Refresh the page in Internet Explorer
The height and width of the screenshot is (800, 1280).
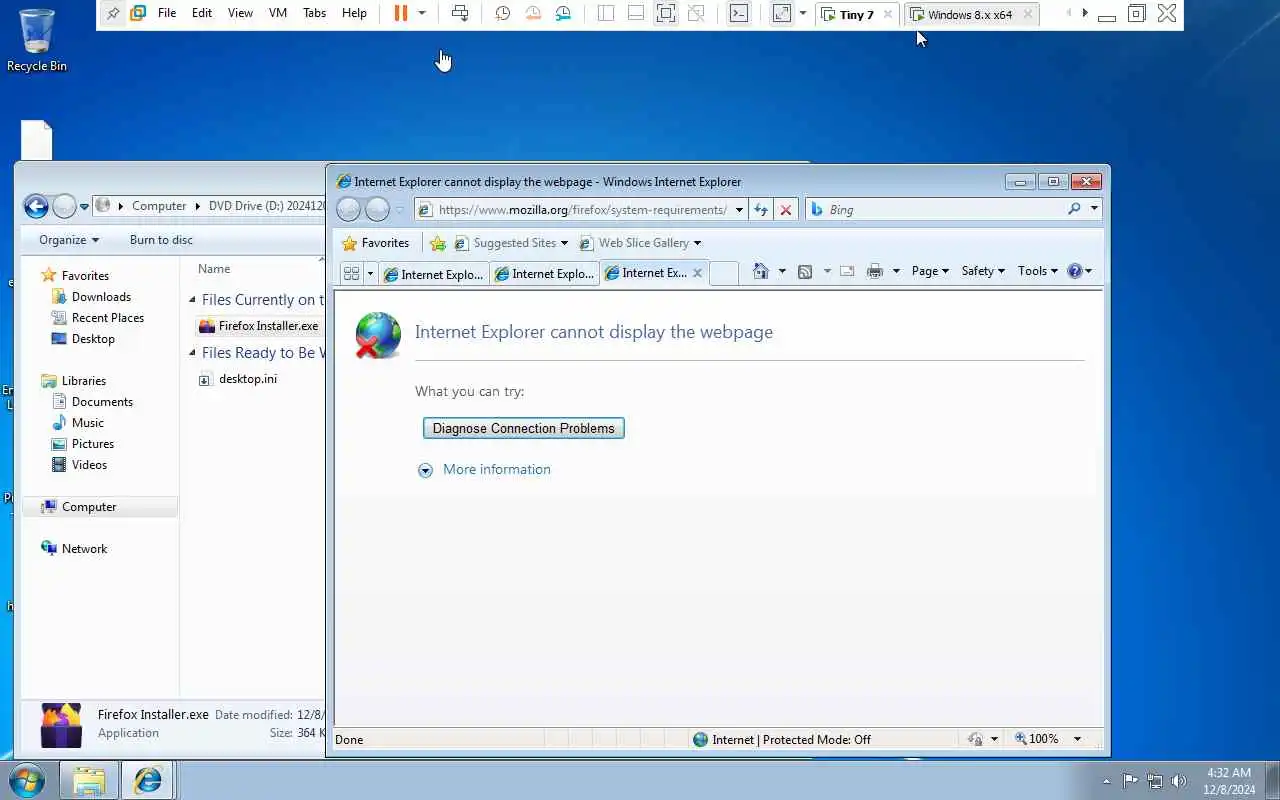[761, 209]
